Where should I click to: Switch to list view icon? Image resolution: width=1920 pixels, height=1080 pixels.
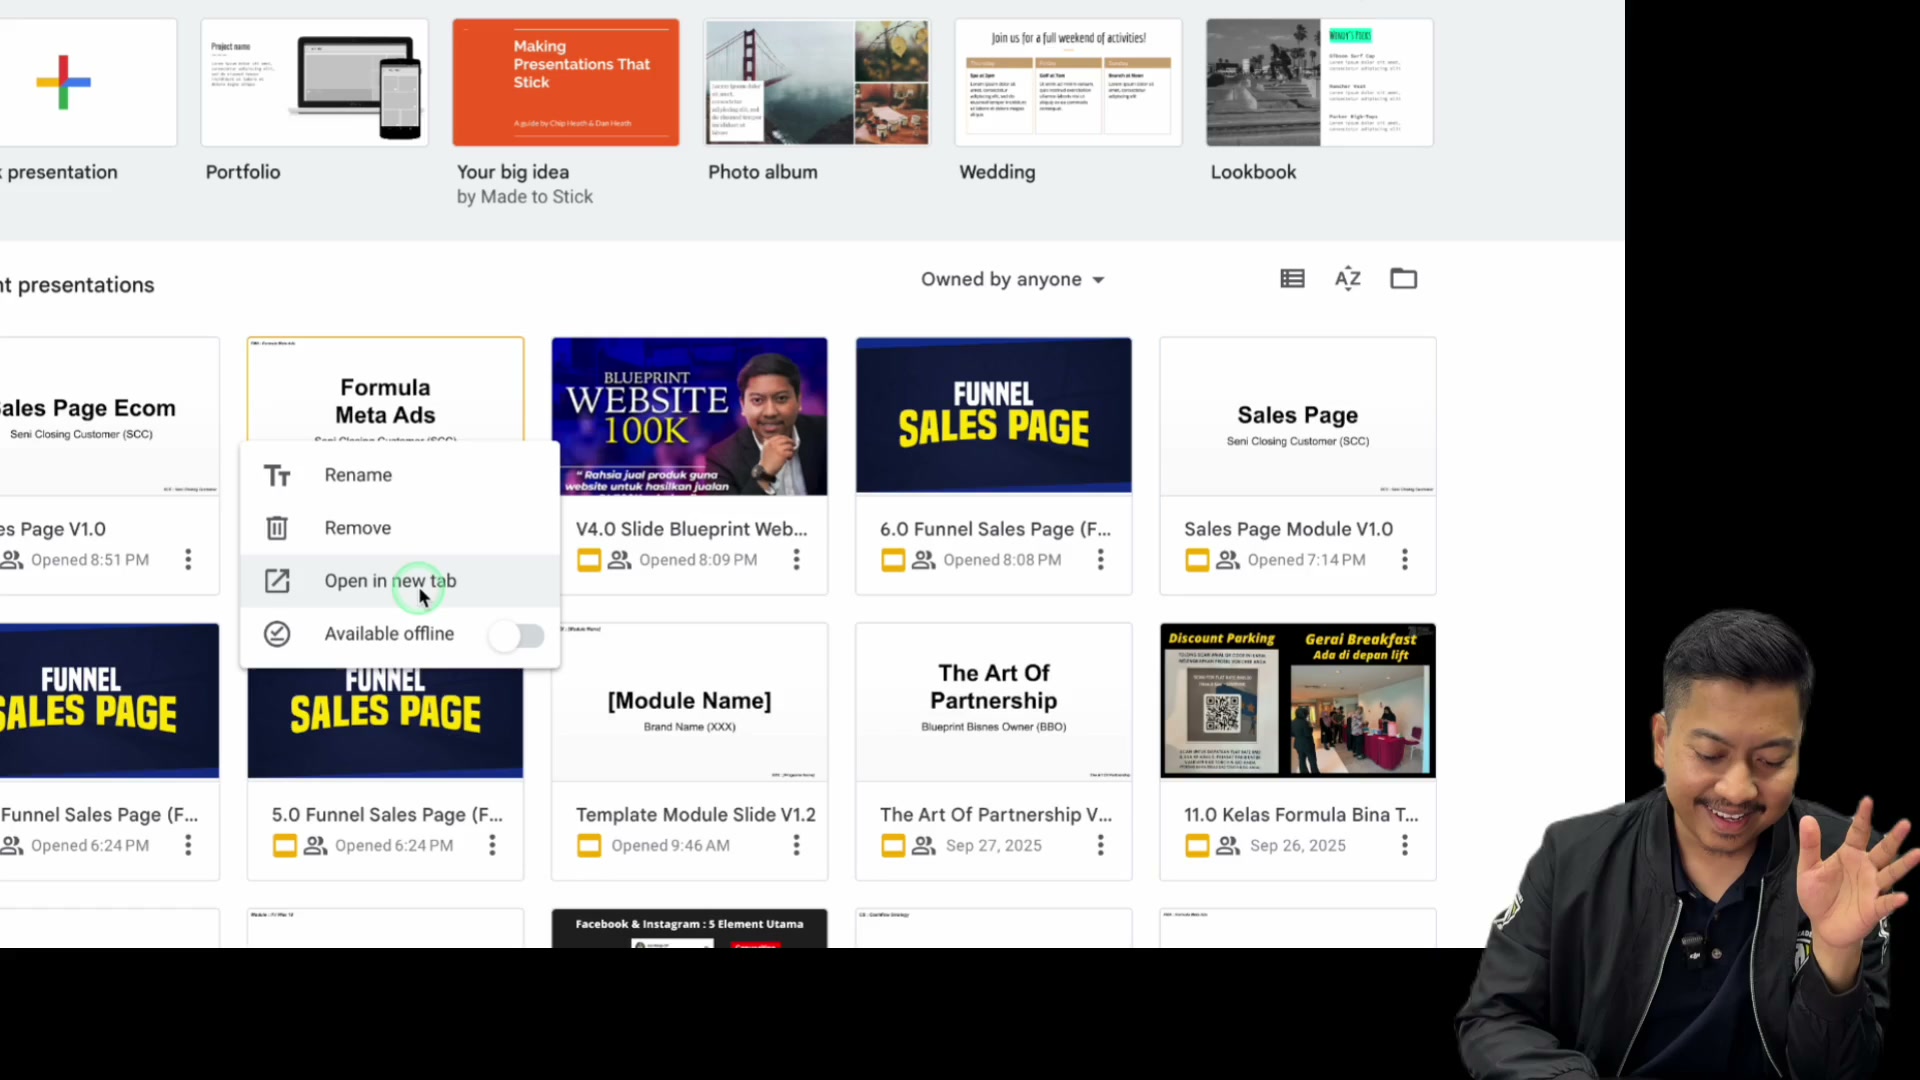(1292, 279)
